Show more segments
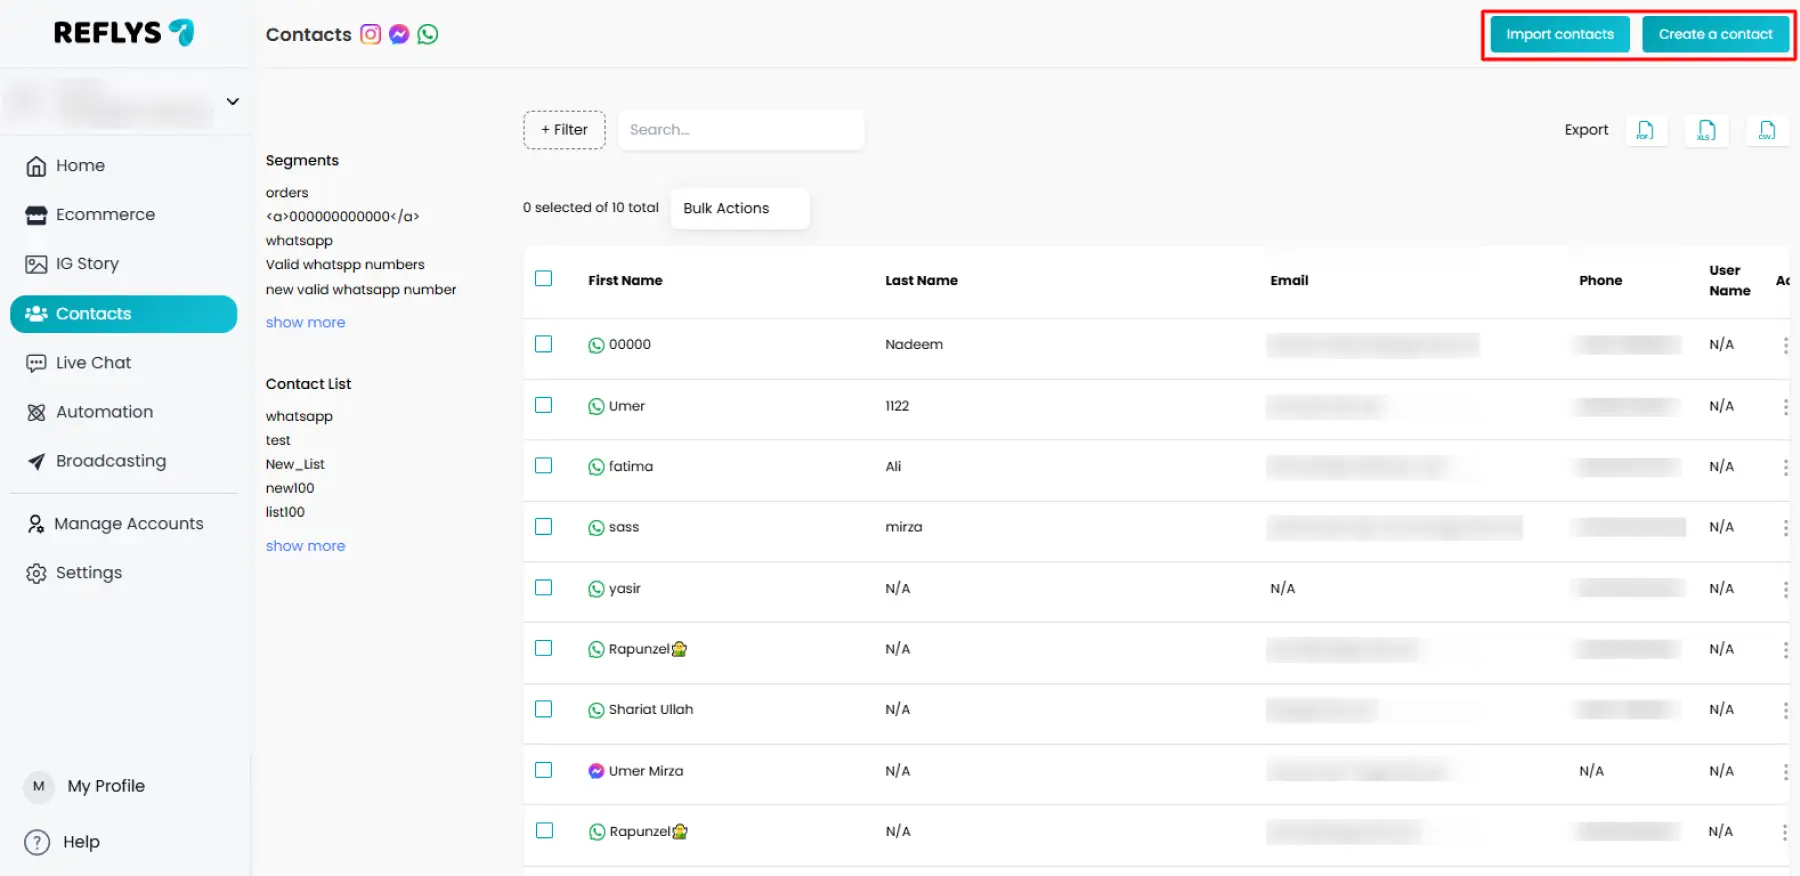 pyautogui.click(x=305, y=322)
